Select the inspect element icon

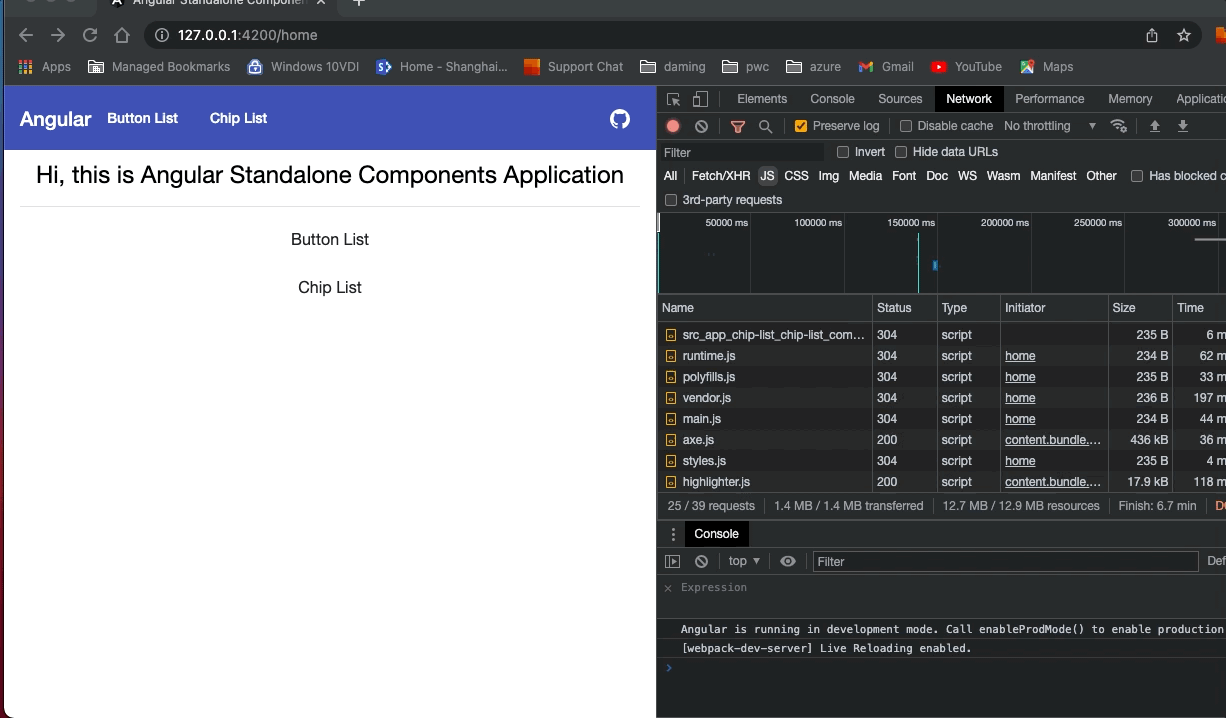point(673,99)
